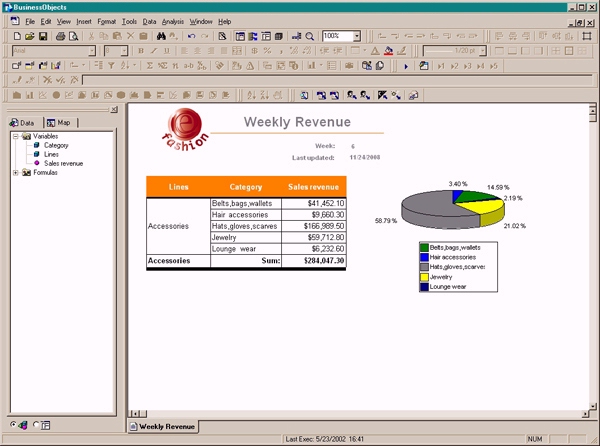
Task: Click the Print icon
Action: click(x=60, y=36)
